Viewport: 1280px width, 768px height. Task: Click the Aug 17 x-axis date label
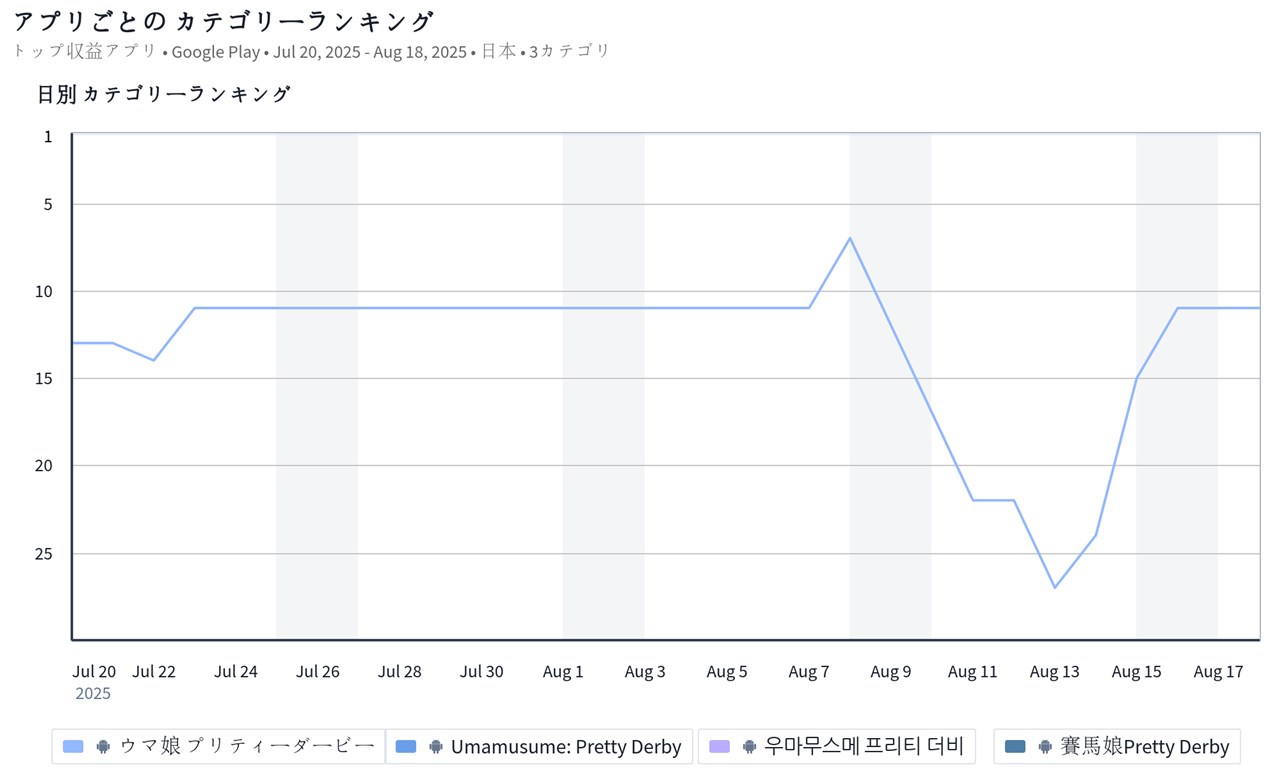click(1218, 672)
